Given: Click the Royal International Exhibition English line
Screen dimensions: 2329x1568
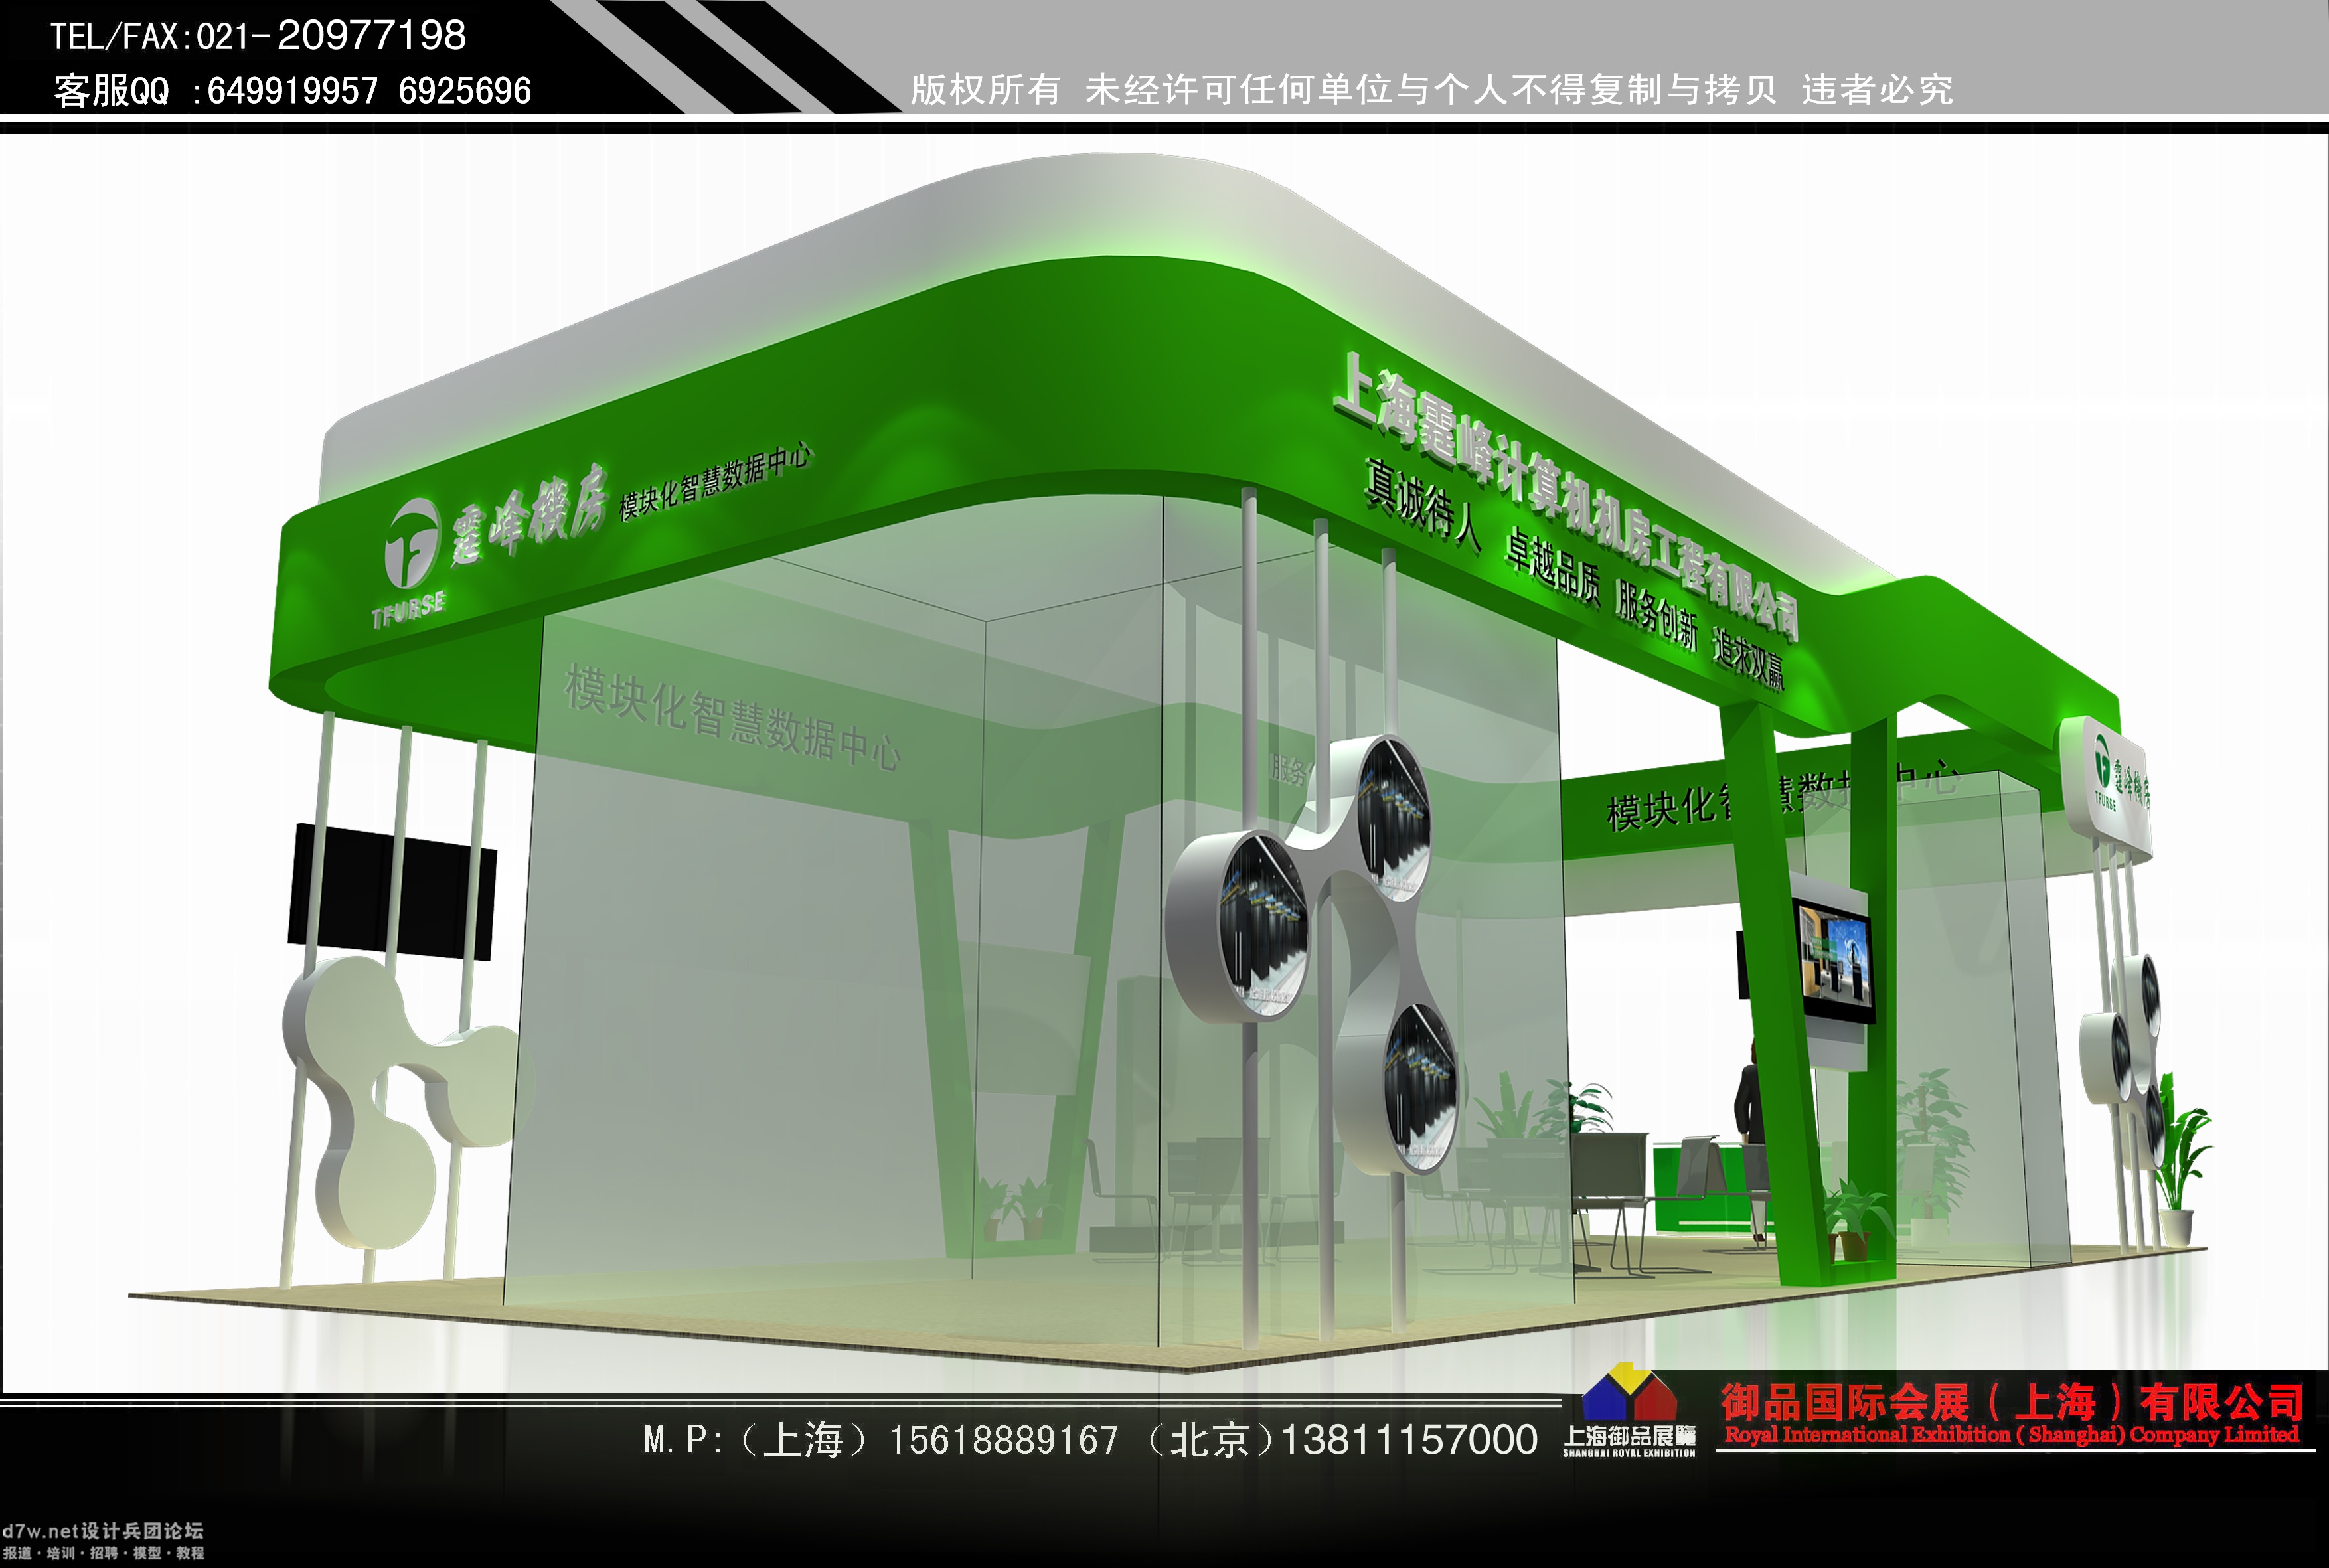Looking at the screenshot, I should tap(2012, 1434).
